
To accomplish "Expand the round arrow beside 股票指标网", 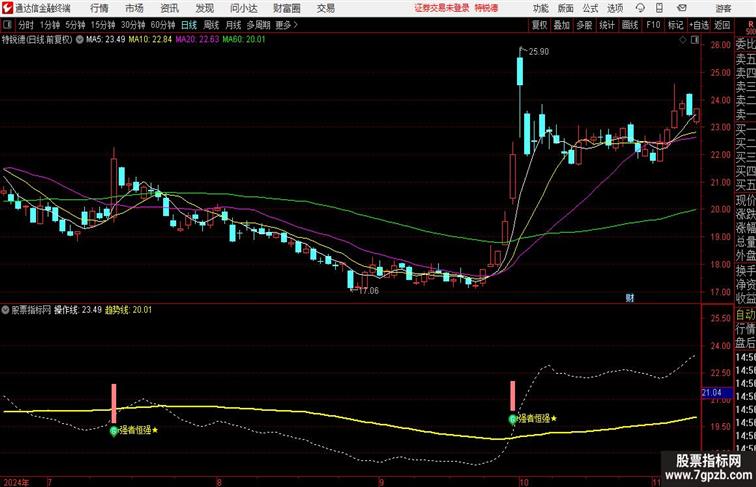I will coord(5,310).
